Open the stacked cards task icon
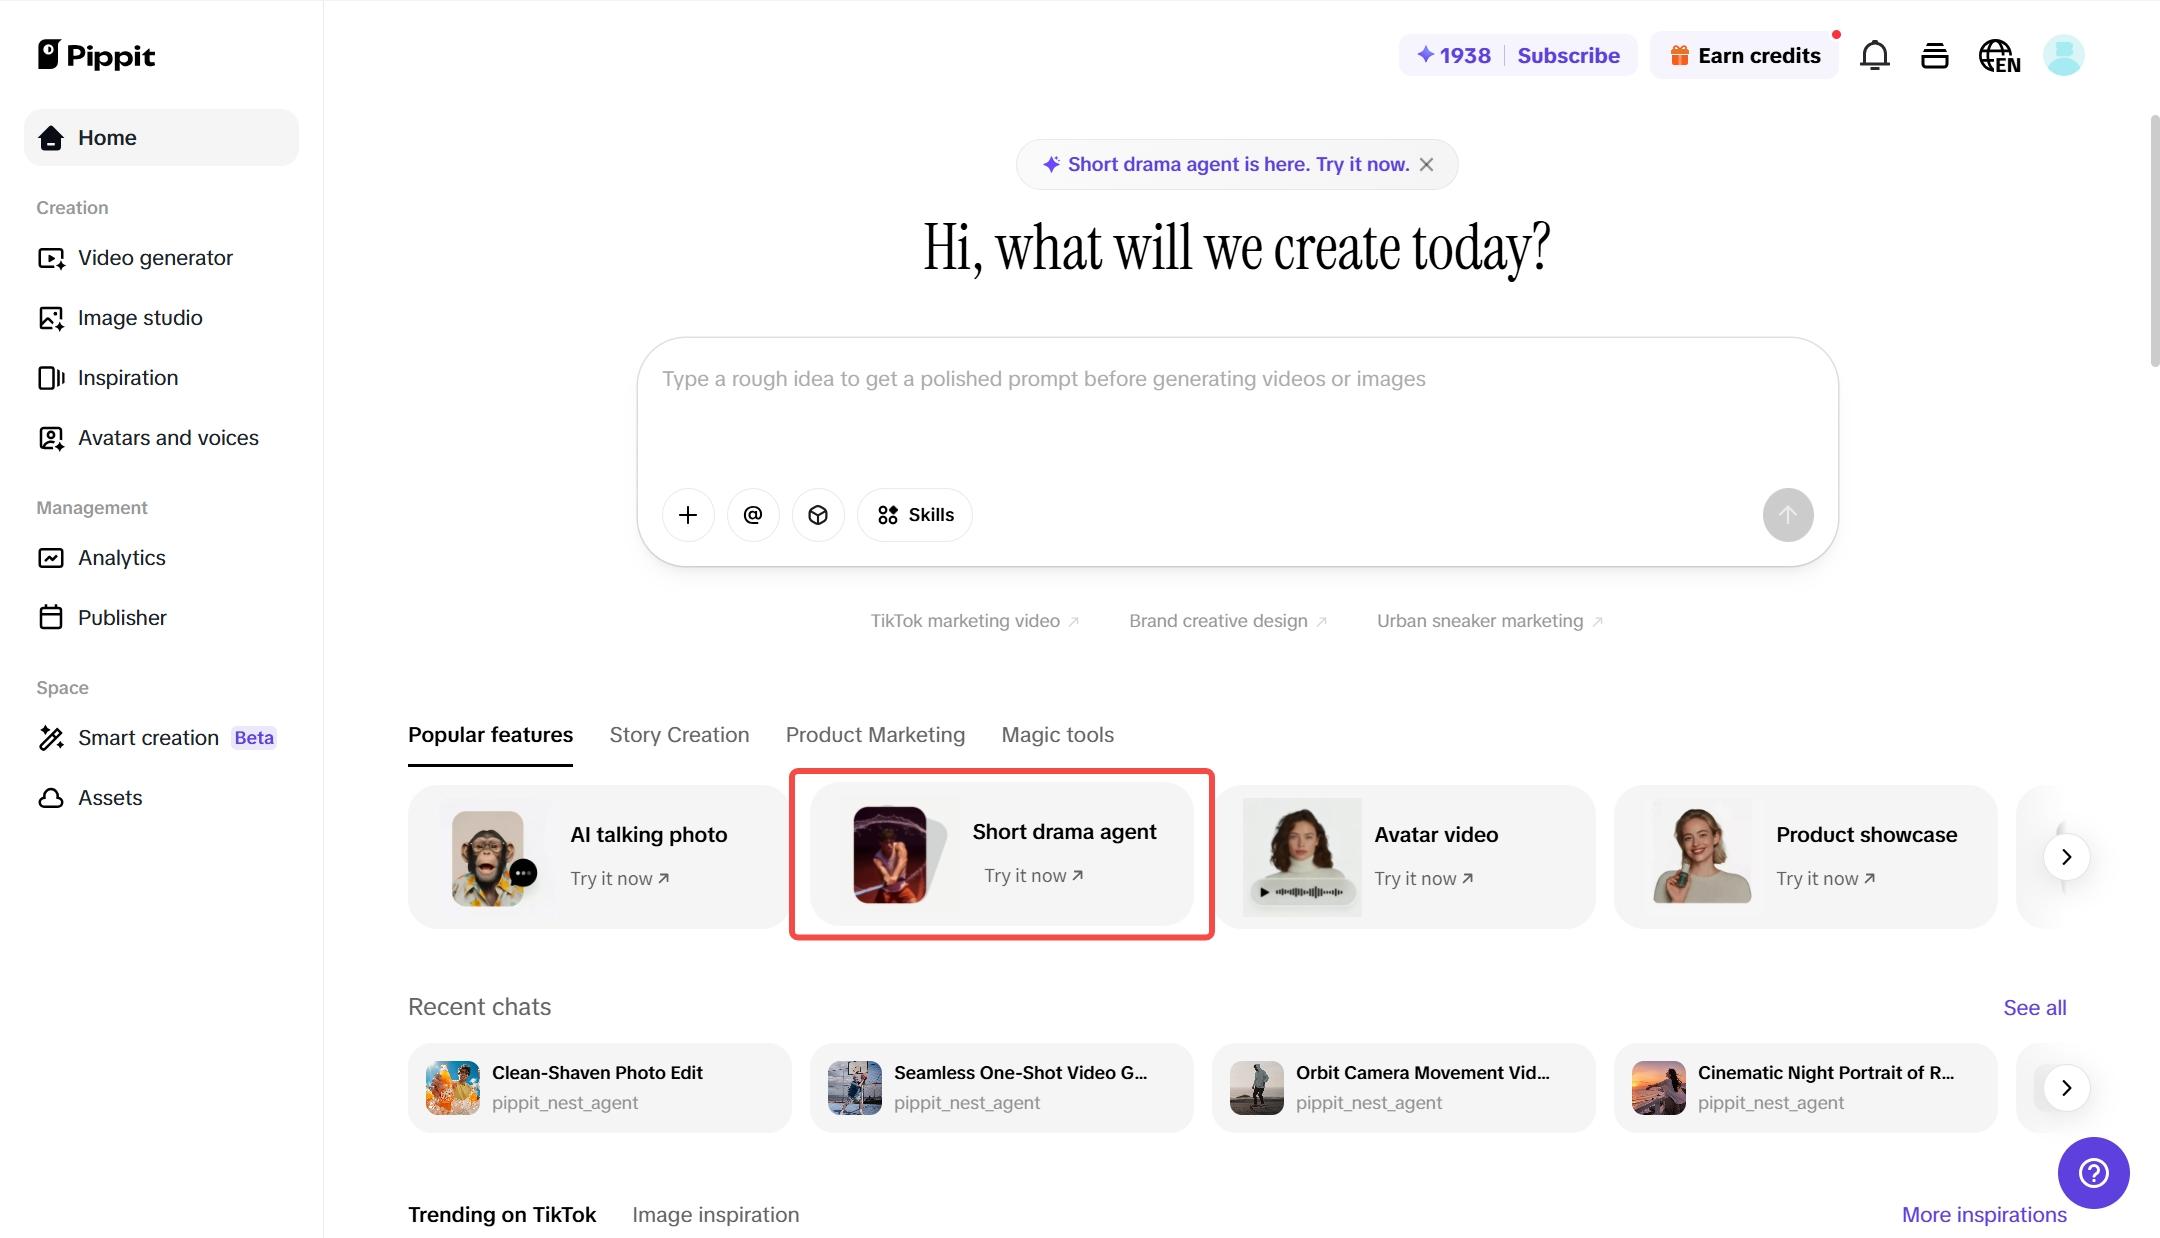Image resolution: width=2160 pixels, height=1238 pixels. [1934, 55]
